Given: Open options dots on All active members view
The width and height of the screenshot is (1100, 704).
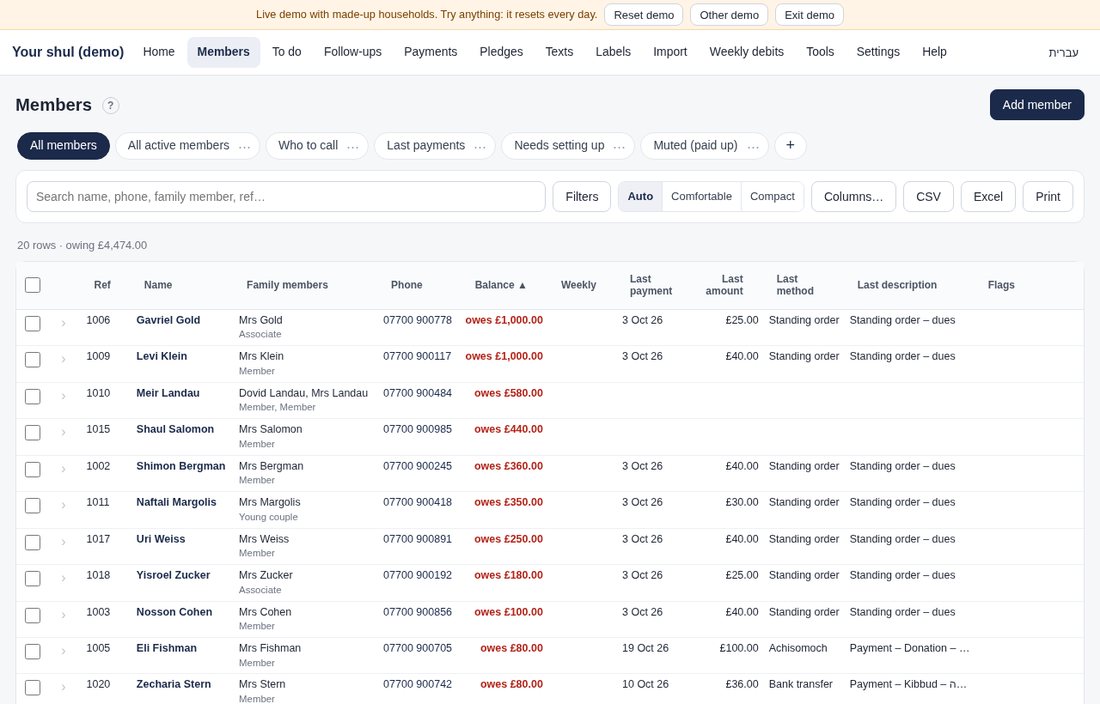Looking at the screenshot, I should [x=244, y=146].
